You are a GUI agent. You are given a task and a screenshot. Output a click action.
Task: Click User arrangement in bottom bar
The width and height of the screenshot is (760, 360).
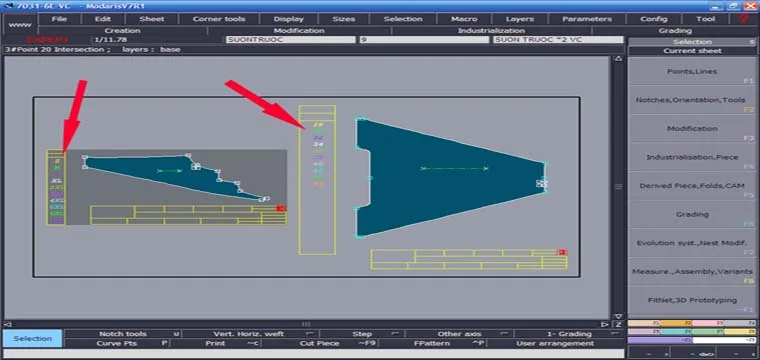click(555, 343)
